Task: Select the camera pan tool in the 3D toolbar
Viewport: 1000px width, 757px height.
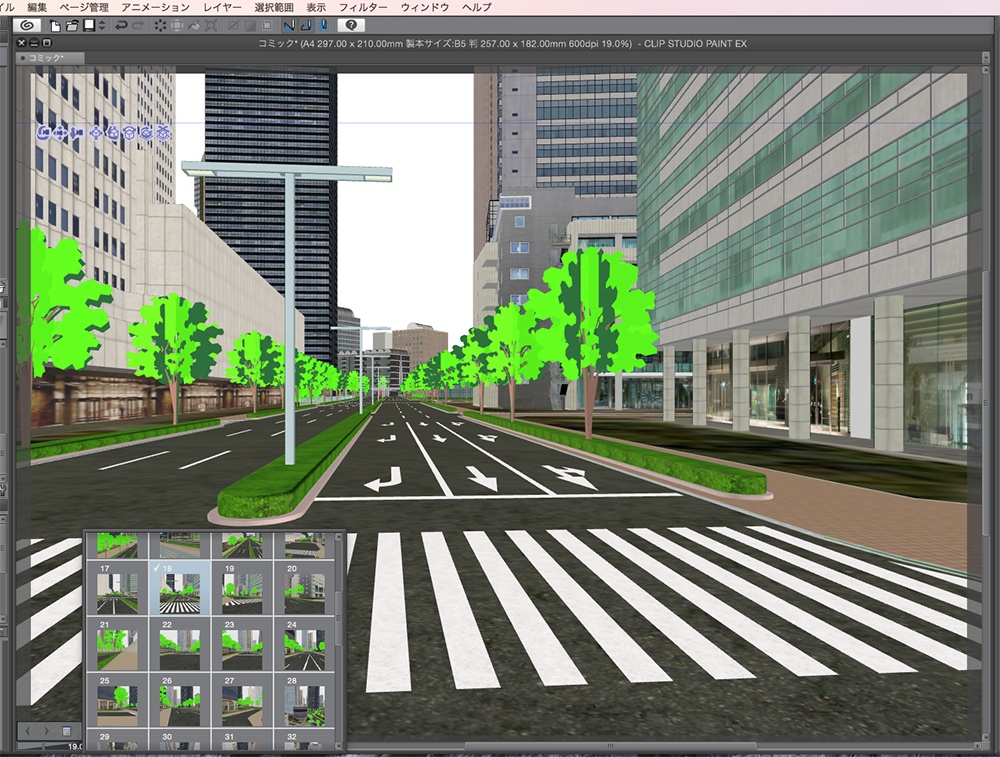Action: [x=59, y=133]
